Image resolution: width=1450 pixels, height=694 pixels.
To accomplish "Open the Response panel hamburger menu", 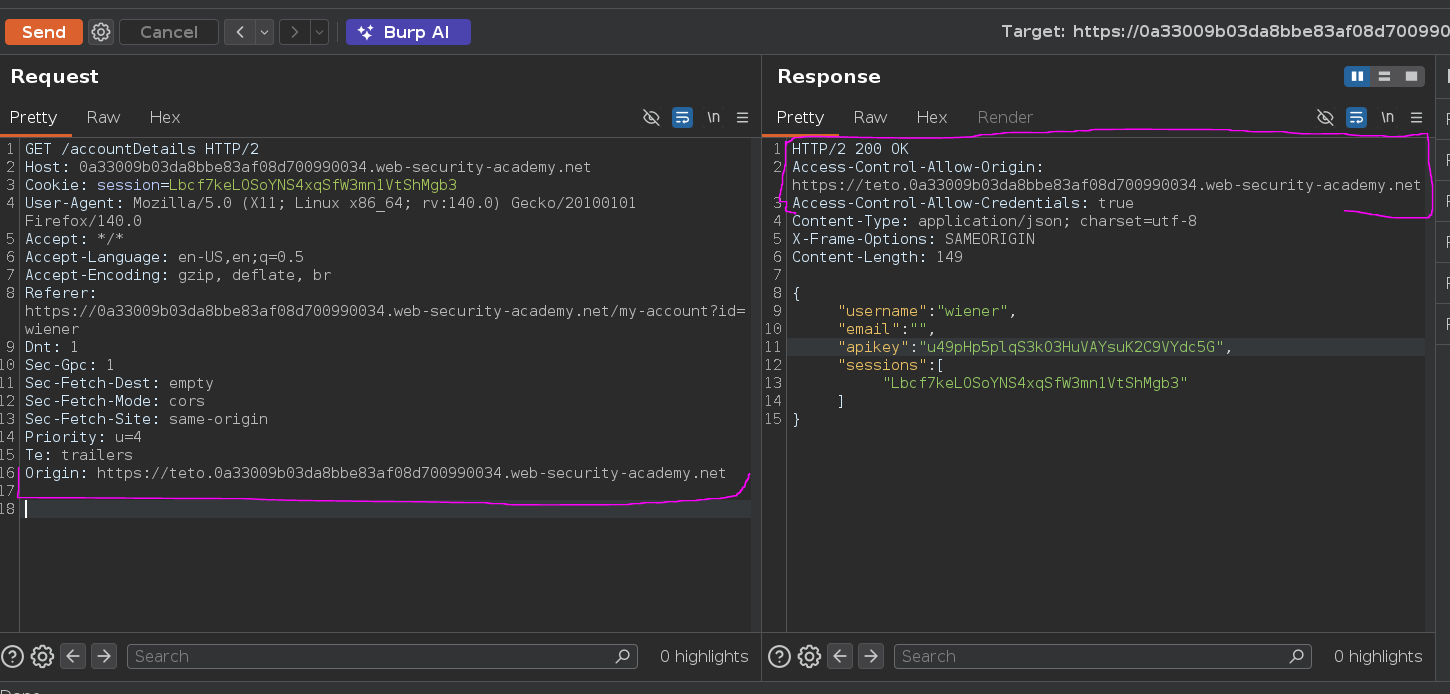I will 1416,117.
